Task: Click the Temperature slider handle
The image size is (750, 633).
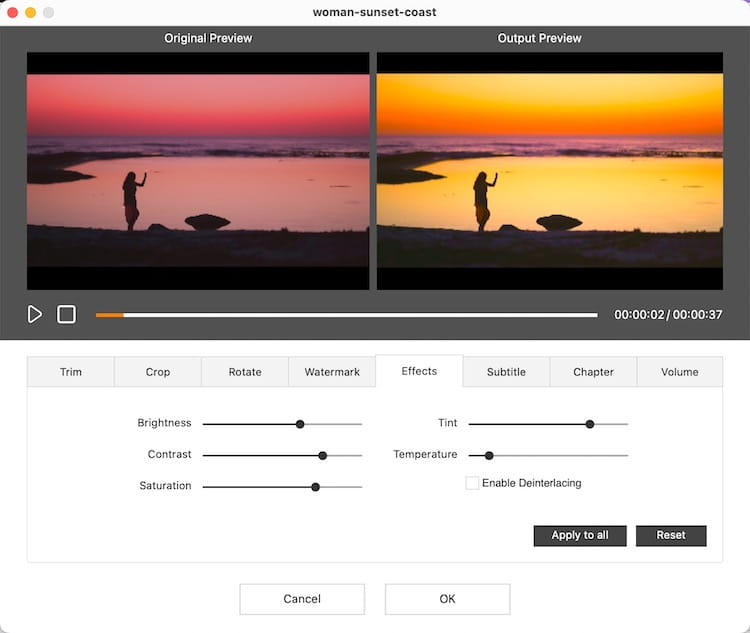Action: click(x=489, y=455)
